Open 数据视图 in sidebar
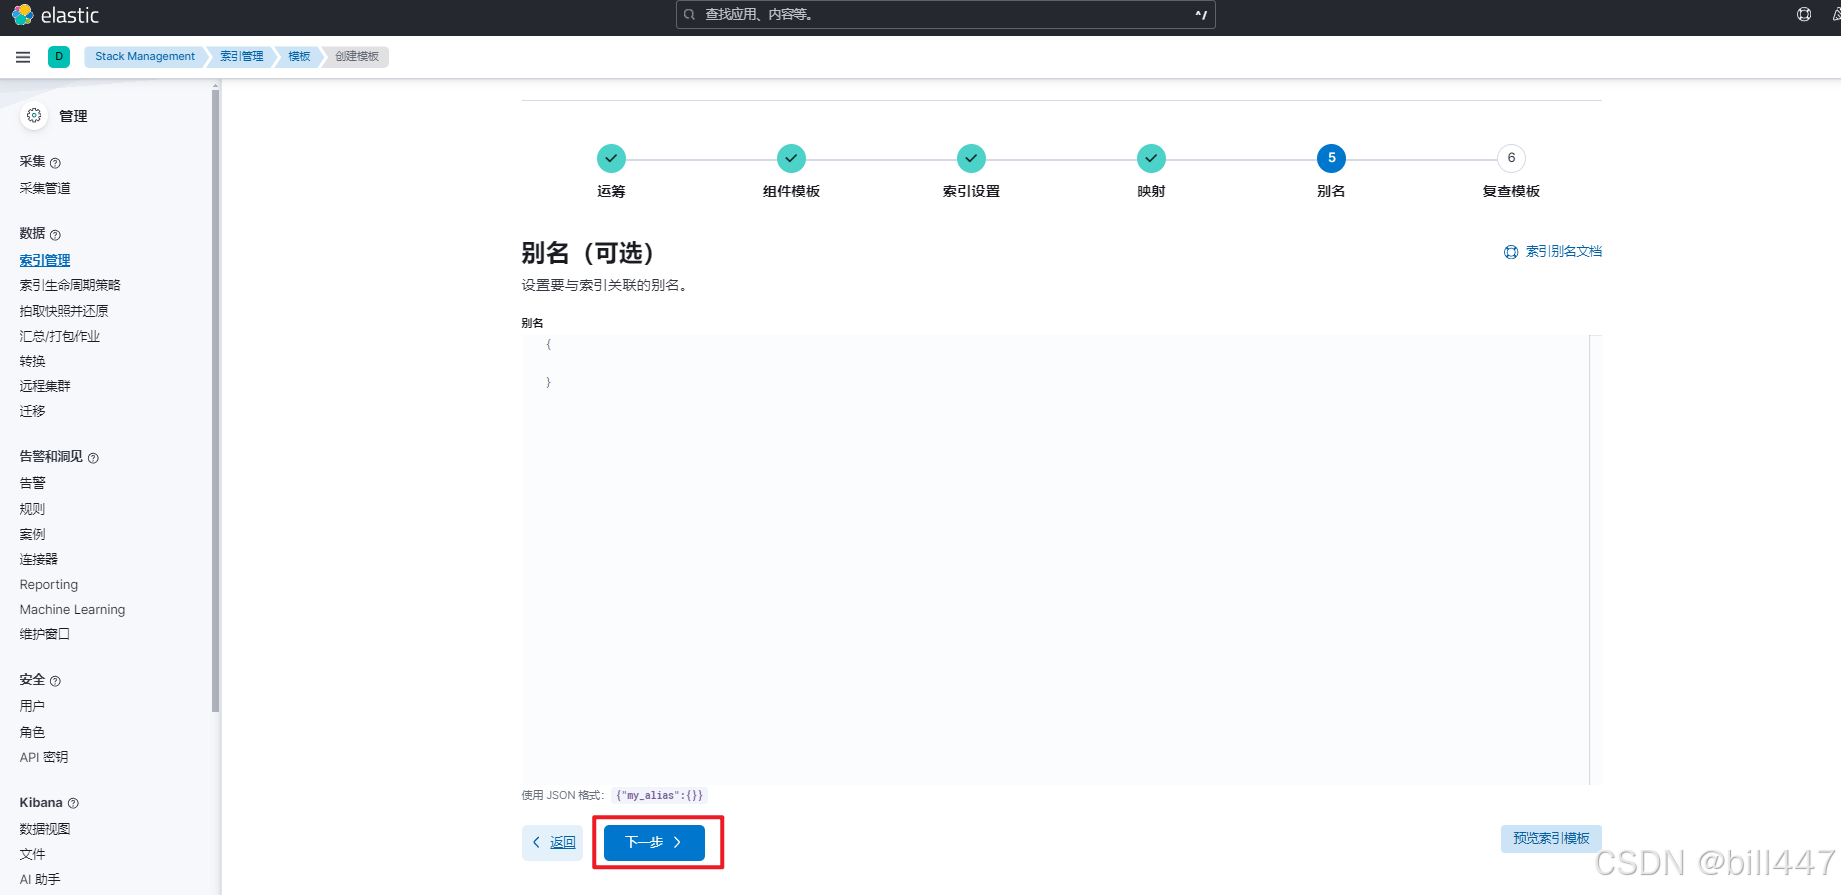The width and height of the screenshot is (1841, 895). (45, 829)
